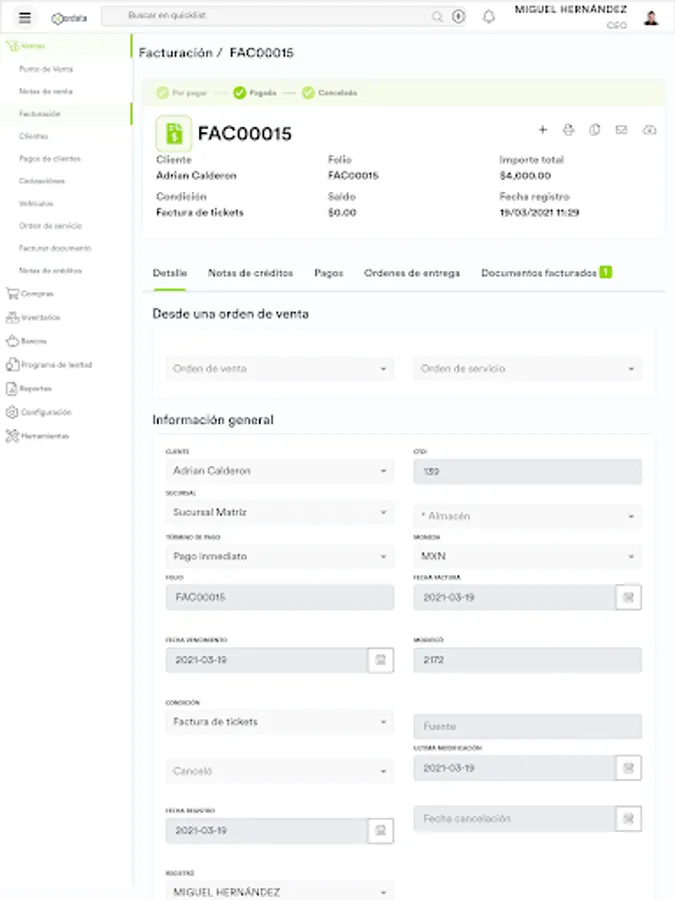
Task: Open Punto de Venta in the sidebar
Action: [x=46, y=69]
